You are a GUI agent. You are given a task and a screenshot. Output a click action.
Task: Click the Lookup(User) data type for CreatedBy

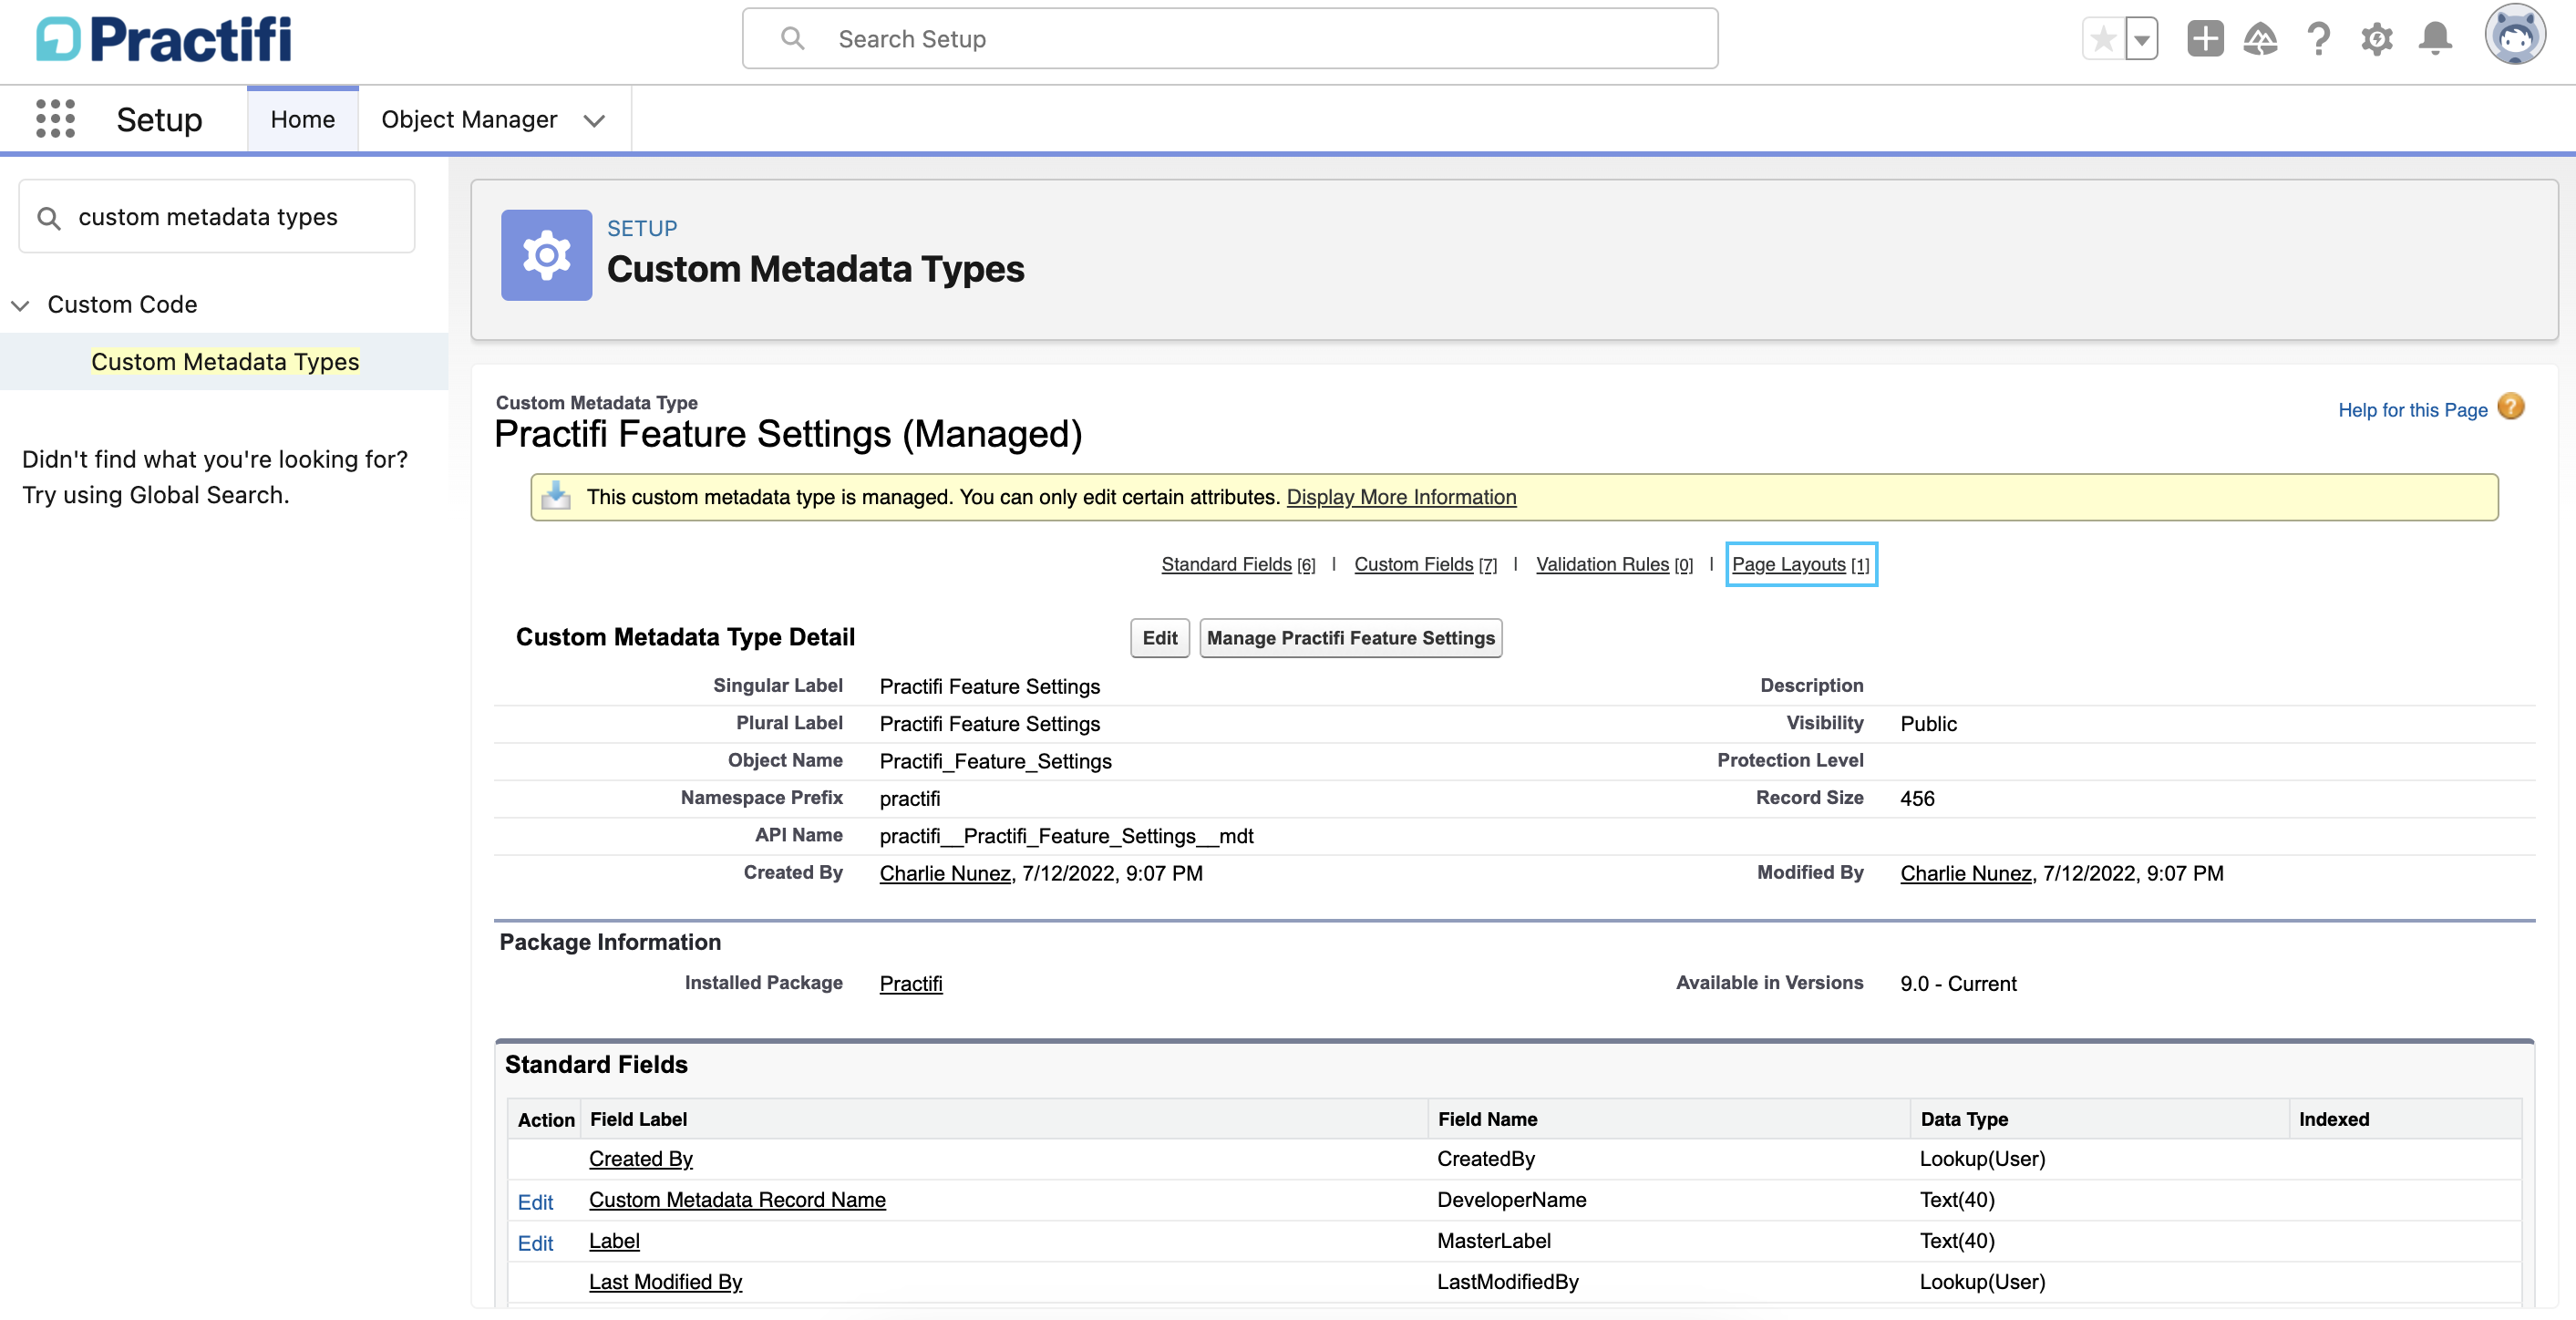pyautogui.click(x=1982, y=1158)
